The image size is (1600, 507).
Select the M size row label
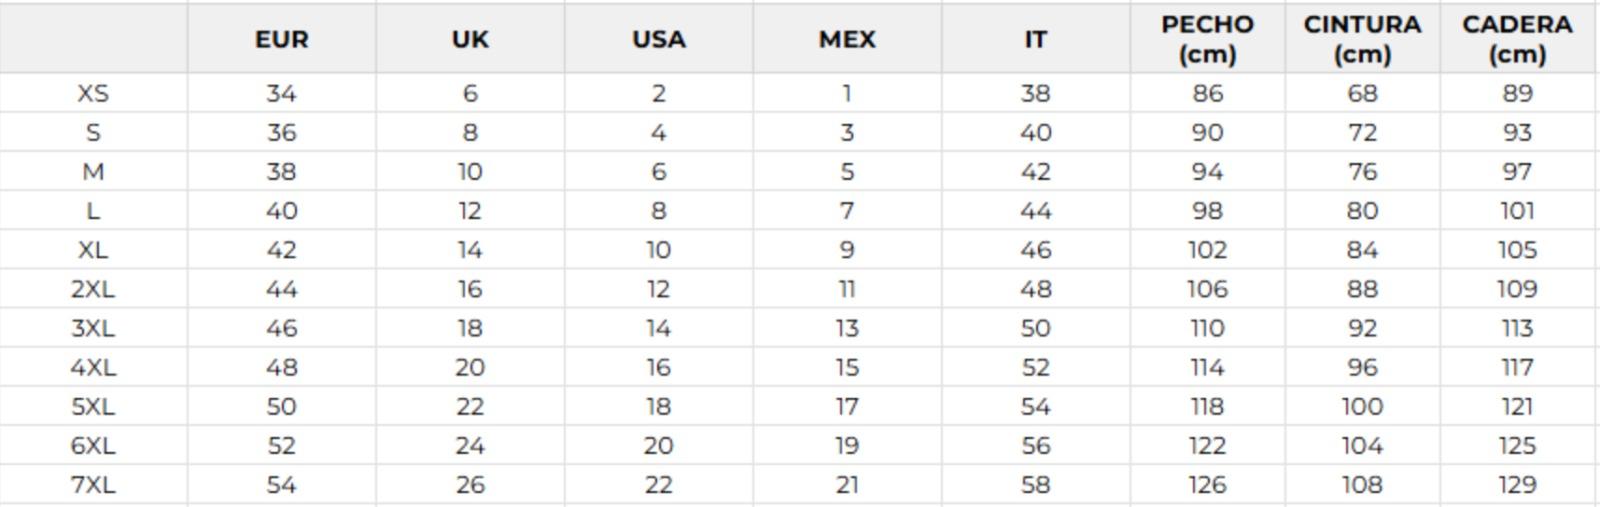[x=93, y=171]
